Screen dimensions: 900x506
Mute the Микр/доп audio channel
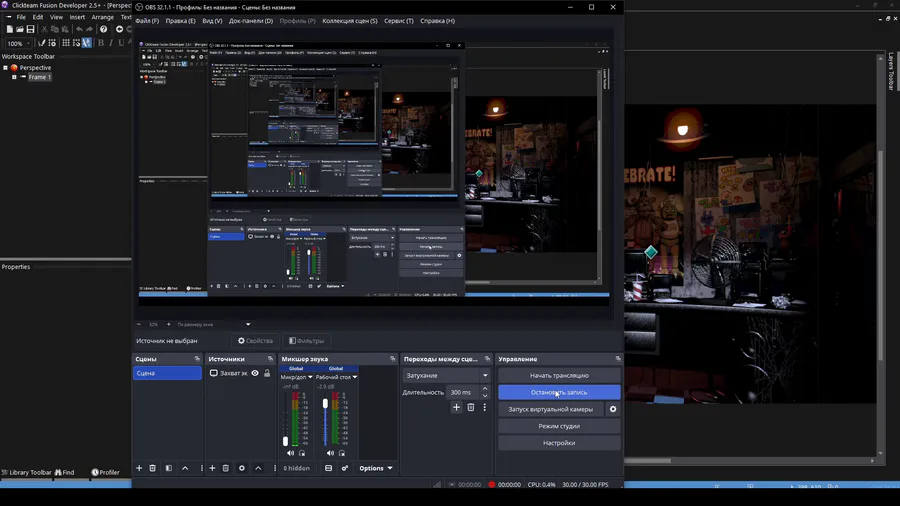[290, 453]
